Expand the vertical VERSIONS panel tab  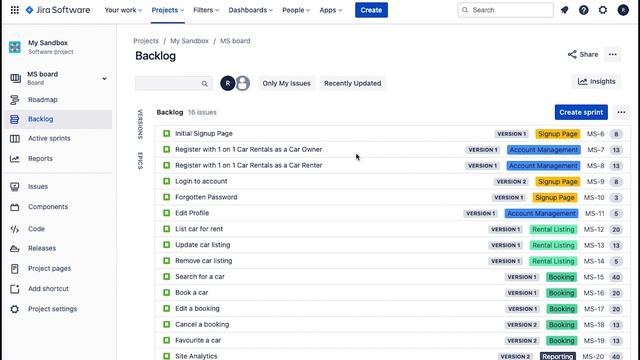(x=140, y=124)
